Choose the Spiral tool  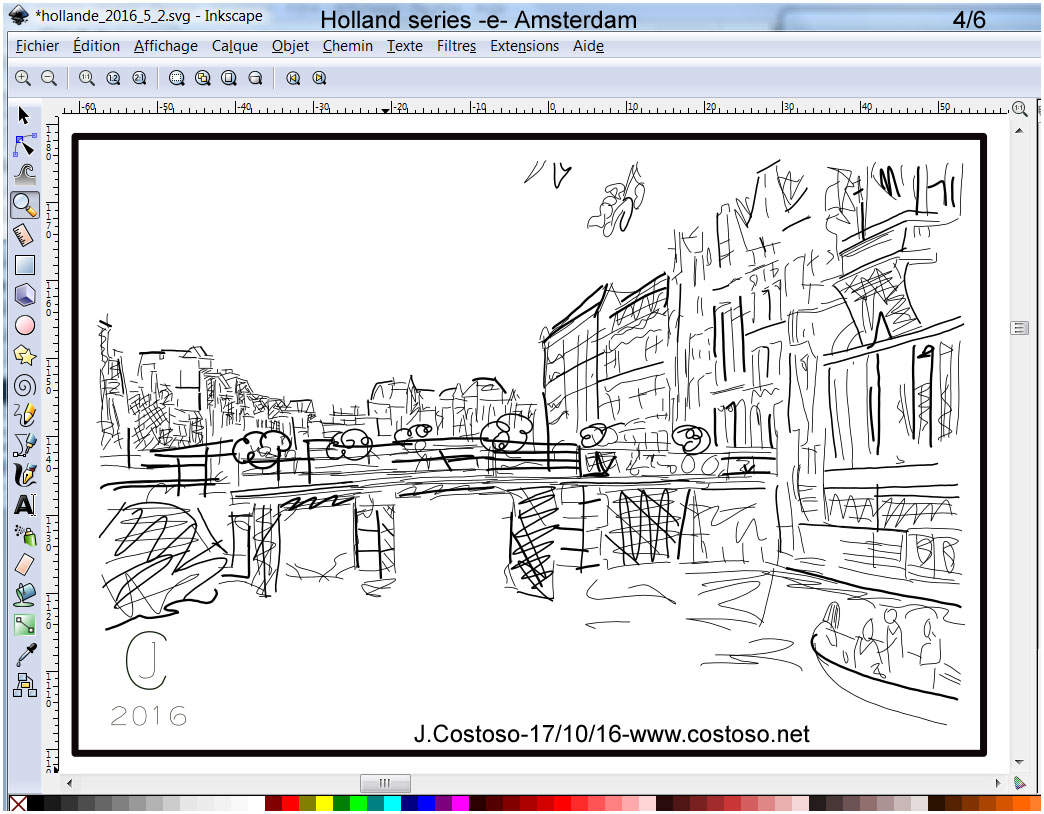tap(24, 385)
